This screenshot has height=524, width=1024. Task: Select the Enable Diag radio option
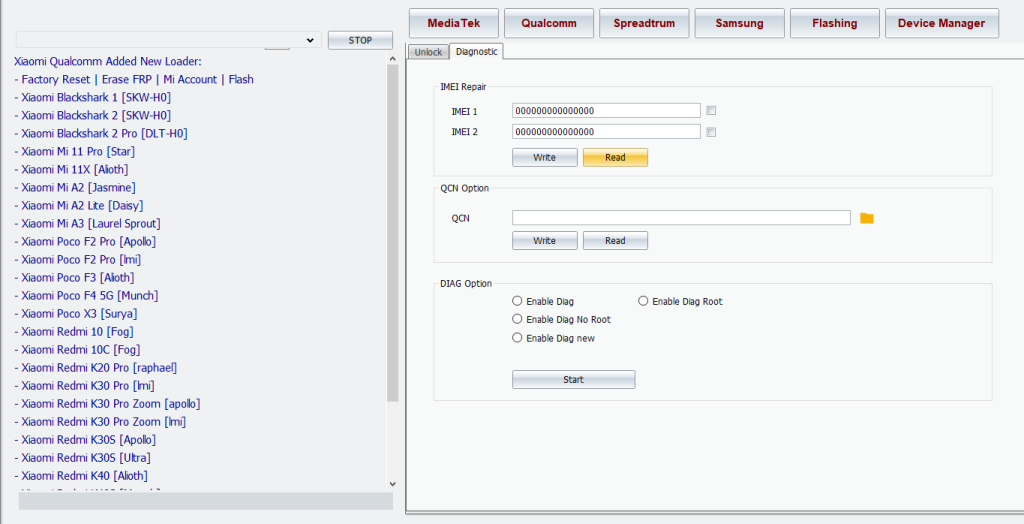pos(517,301)
